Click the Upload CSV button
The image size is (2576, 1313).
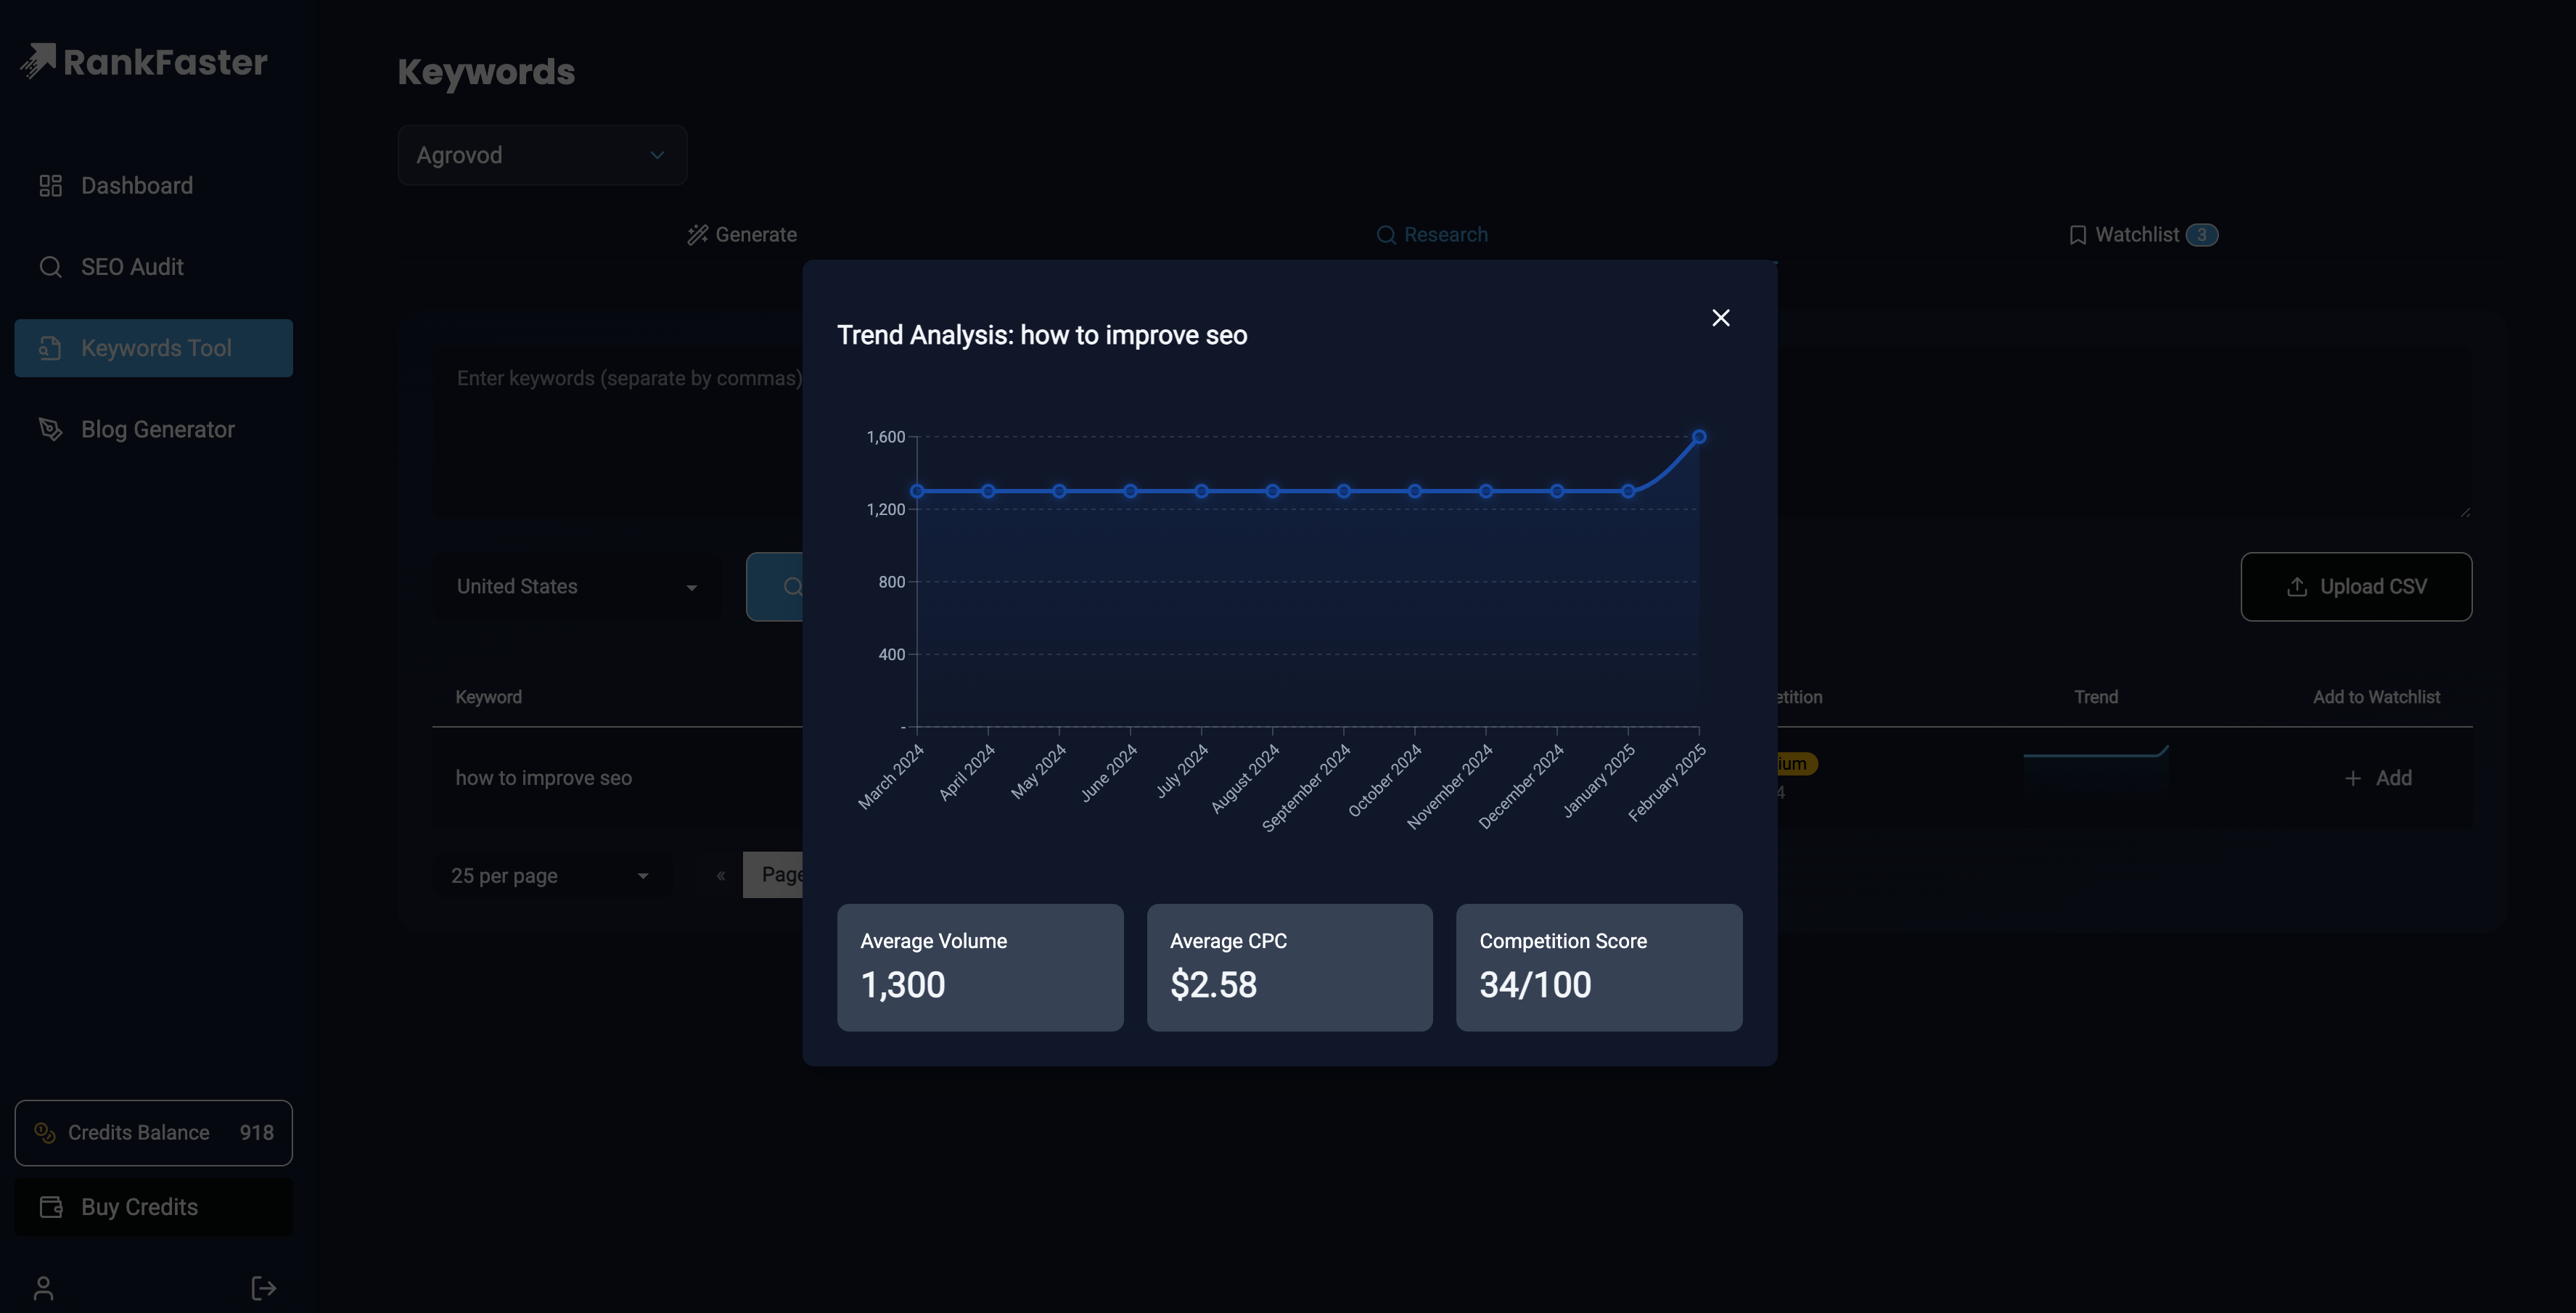pyautogui.click(x=2355, y=587)
